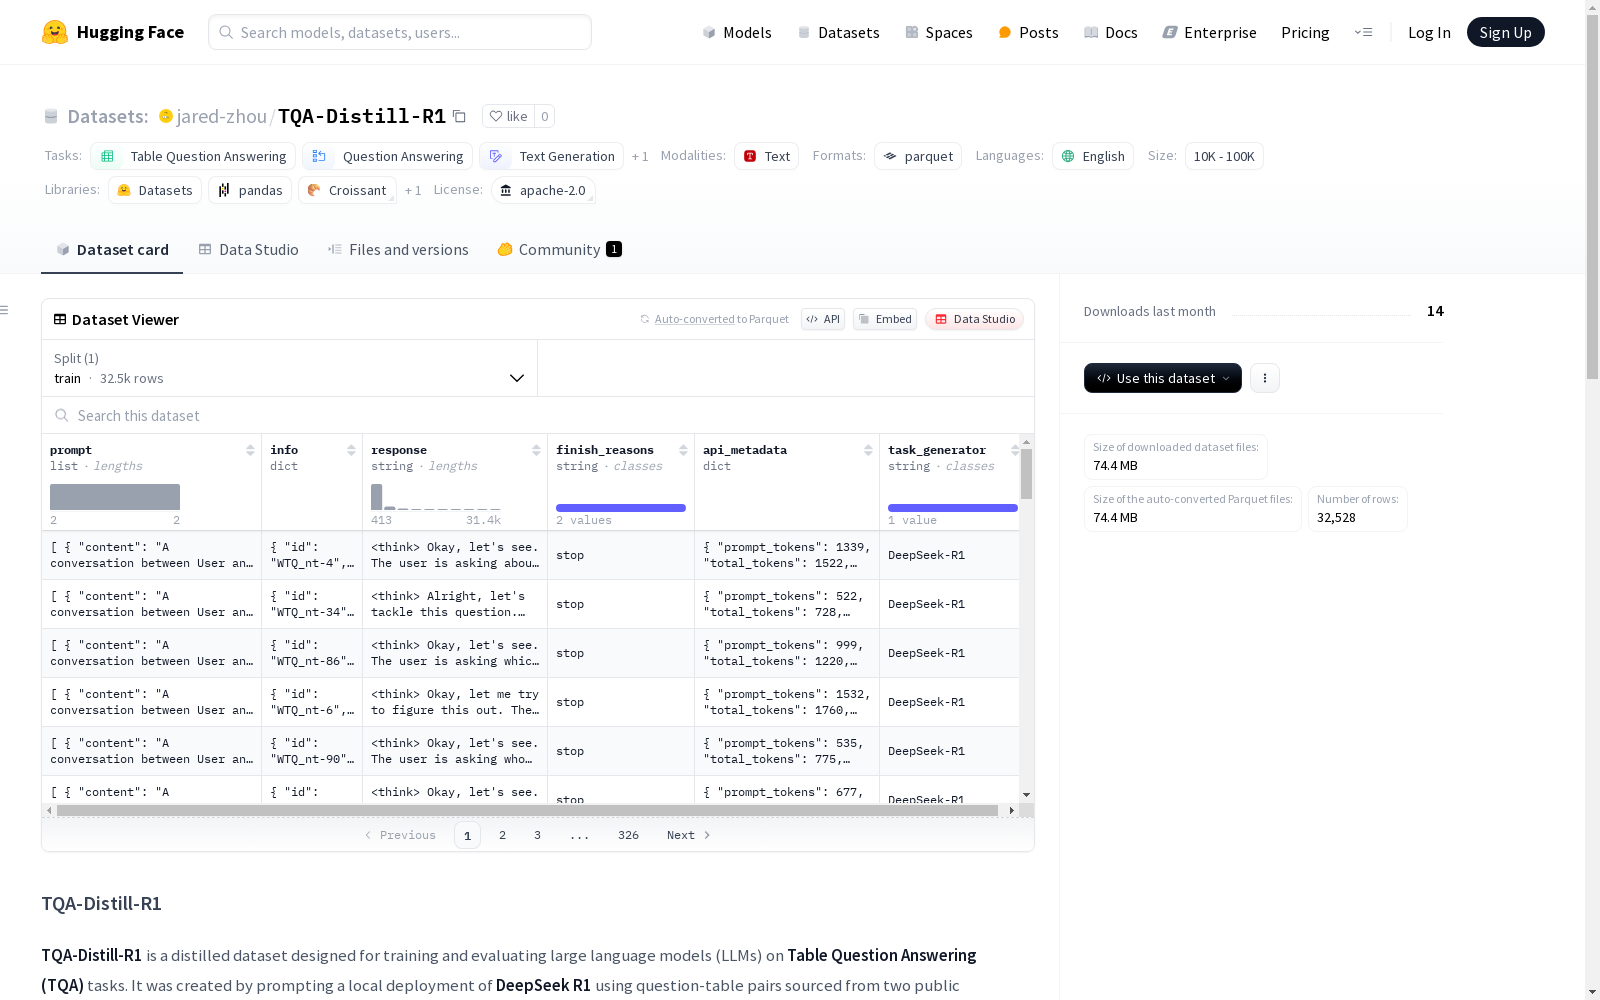This screenshot has height=1000, width=1600.
Task: Open the three-dot more options button
Action: pos(1265,378)
